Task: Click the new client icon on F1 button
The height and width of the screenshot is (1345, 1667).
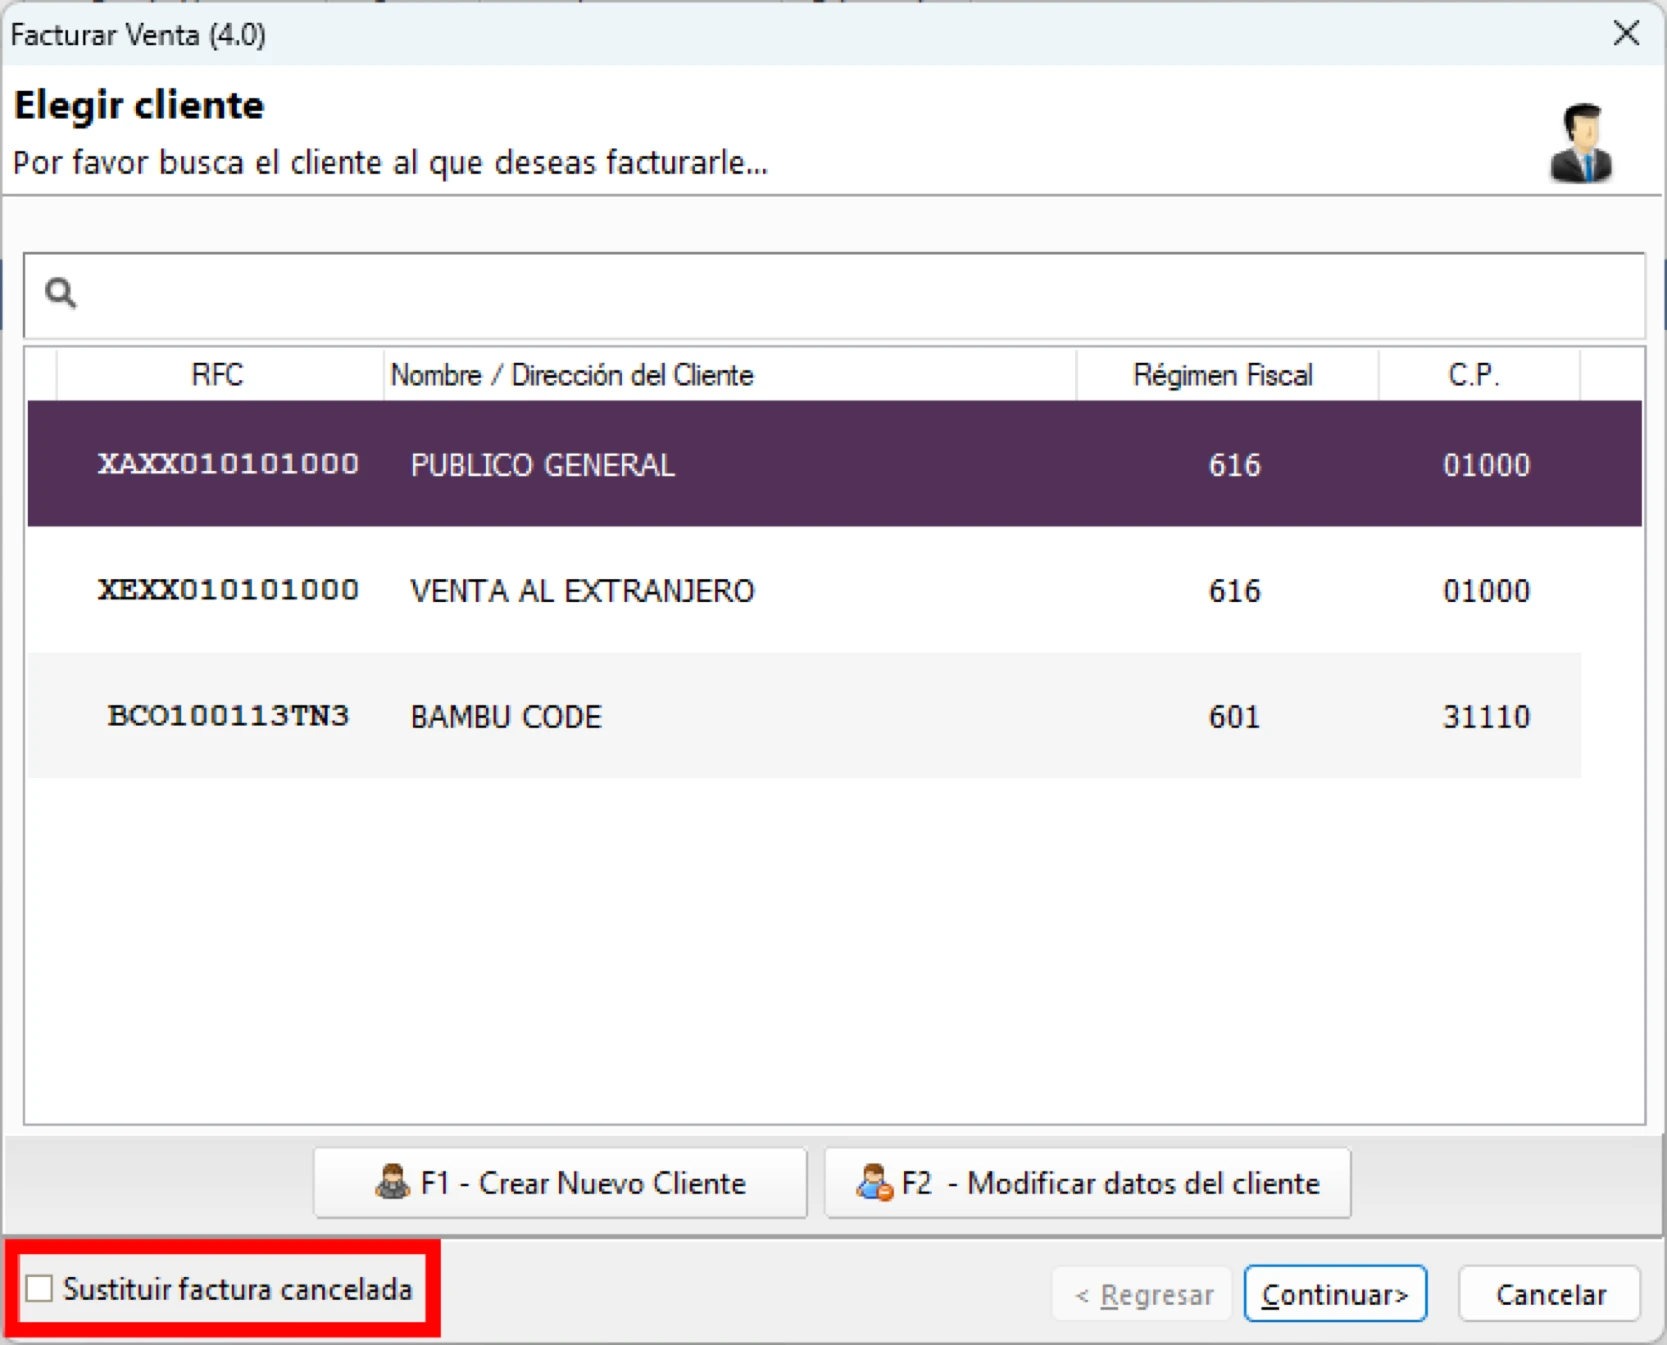Action: tap(392, 1182)
